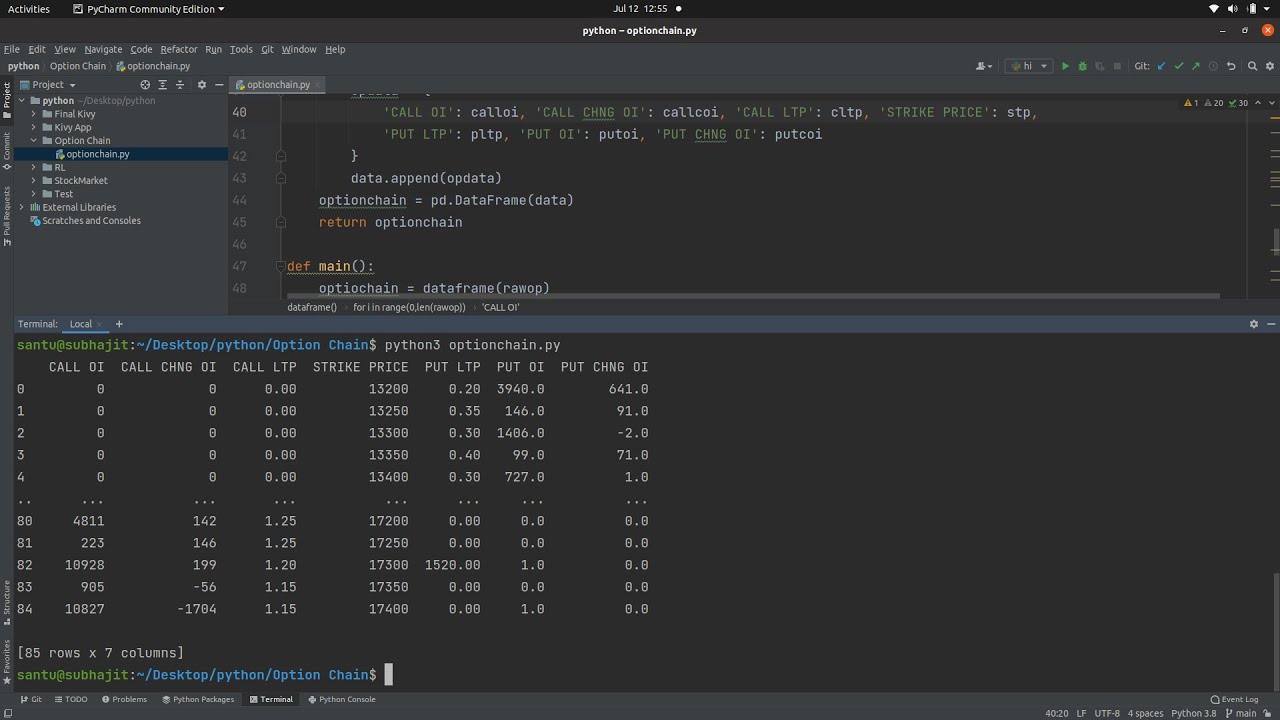Select optionchain.py in project tree
The width and height of the screenshot is (1280, 720).
coord(98,154)
